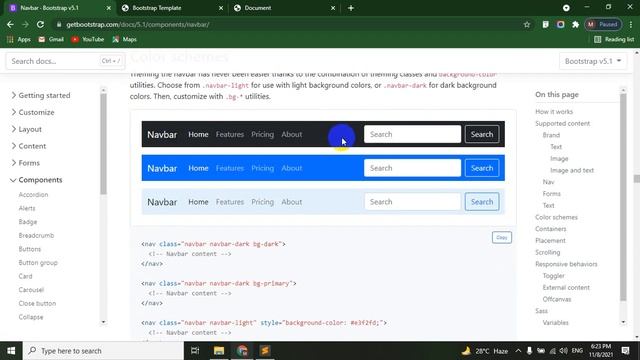This screenshot has height=360, width=640.
Task: Open a new browser tab
Action: pyautogui.click(x=351, y=8)
